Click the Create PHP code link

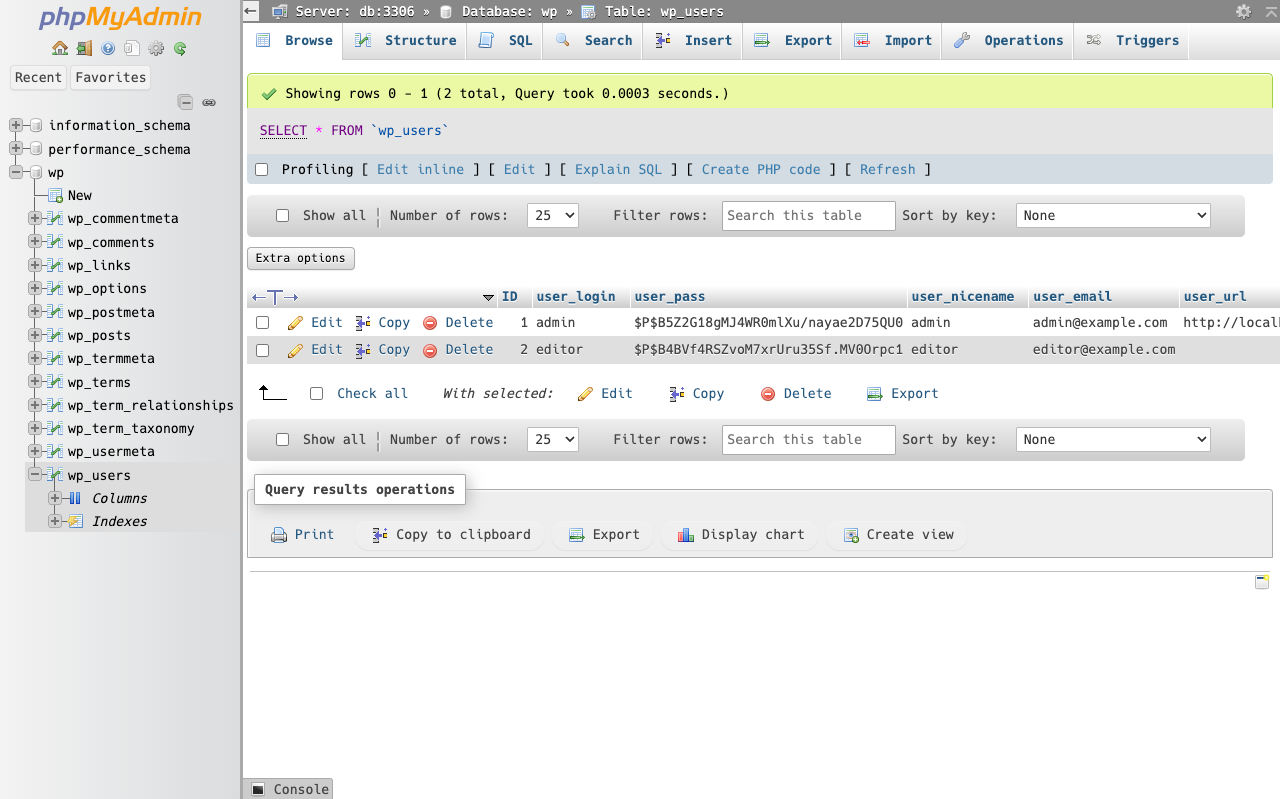(761, 170)
